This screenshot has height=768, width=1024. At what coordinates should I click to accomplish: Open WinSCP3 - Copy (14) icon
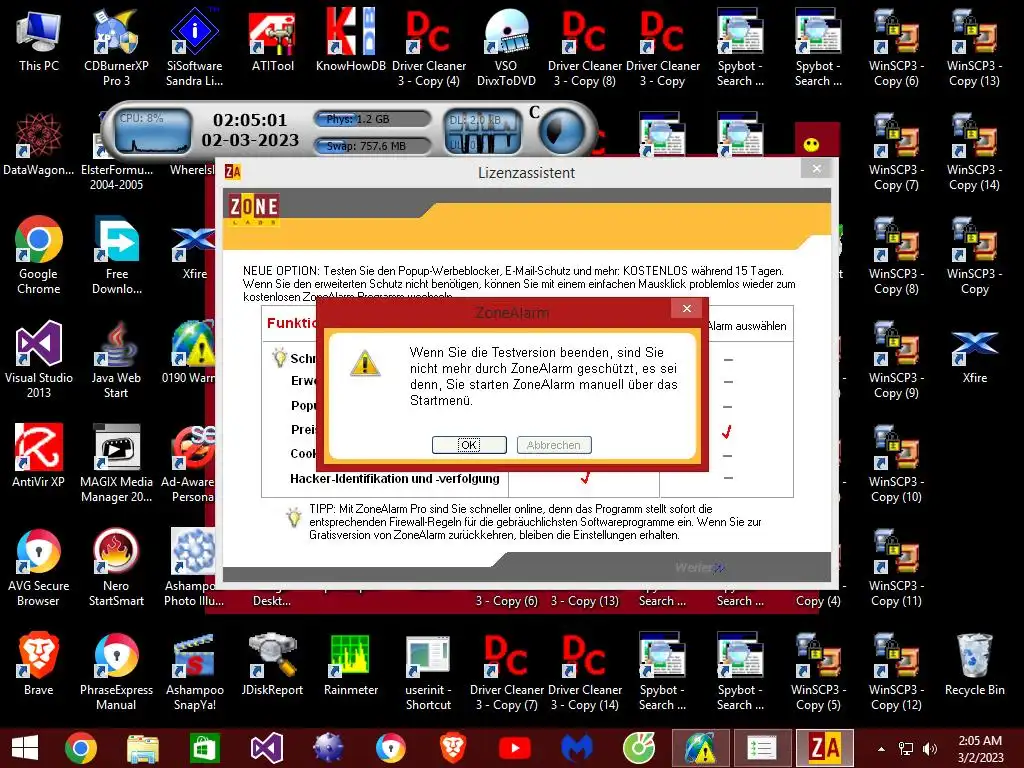point(974,152)
